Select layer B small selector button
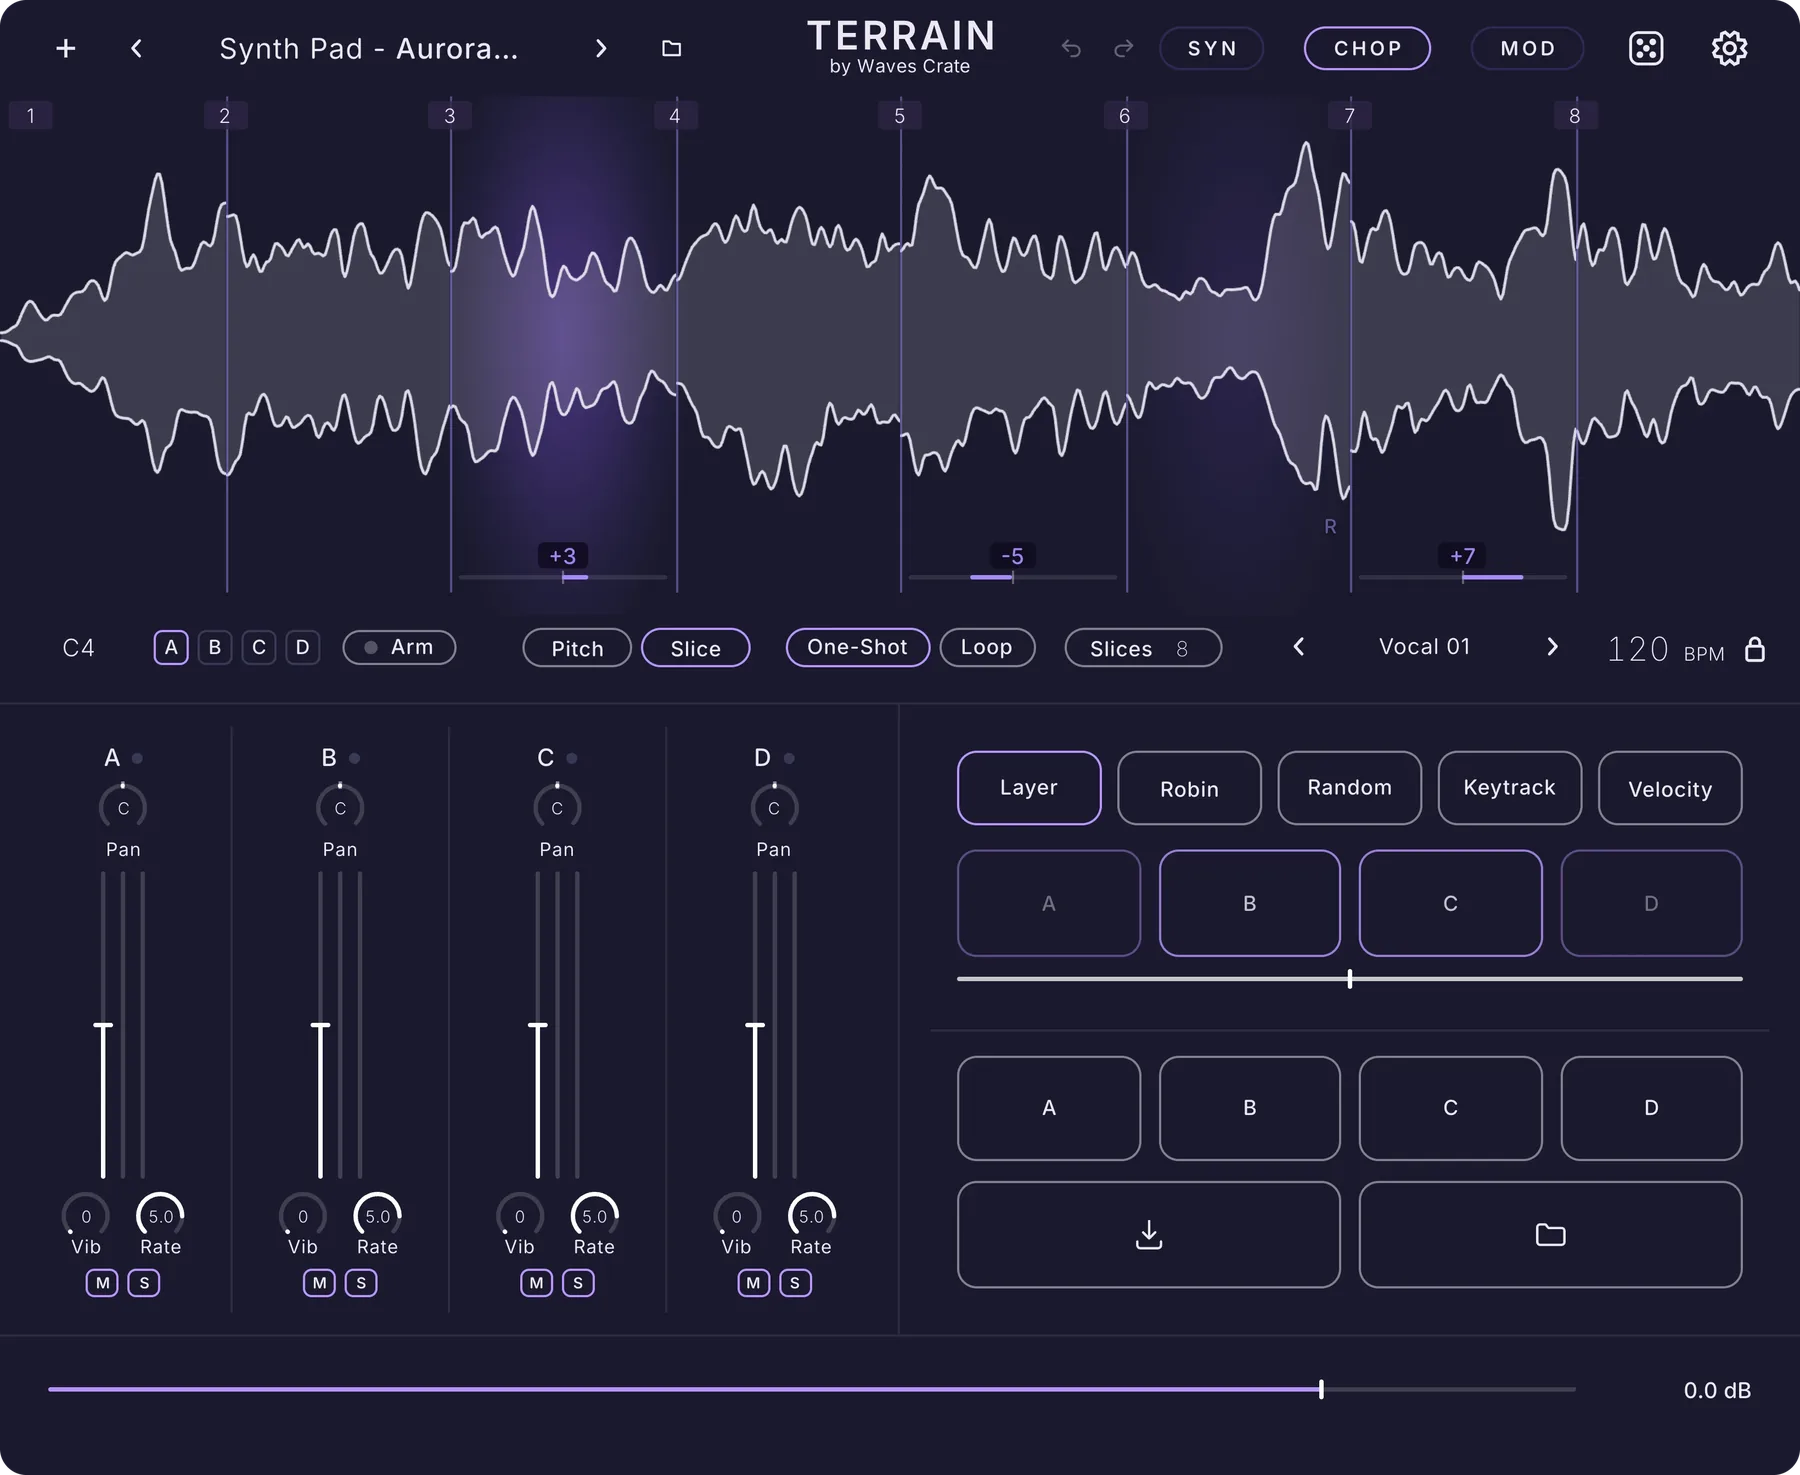This screenshot has width=1800, height=1475. coord(215,647)
